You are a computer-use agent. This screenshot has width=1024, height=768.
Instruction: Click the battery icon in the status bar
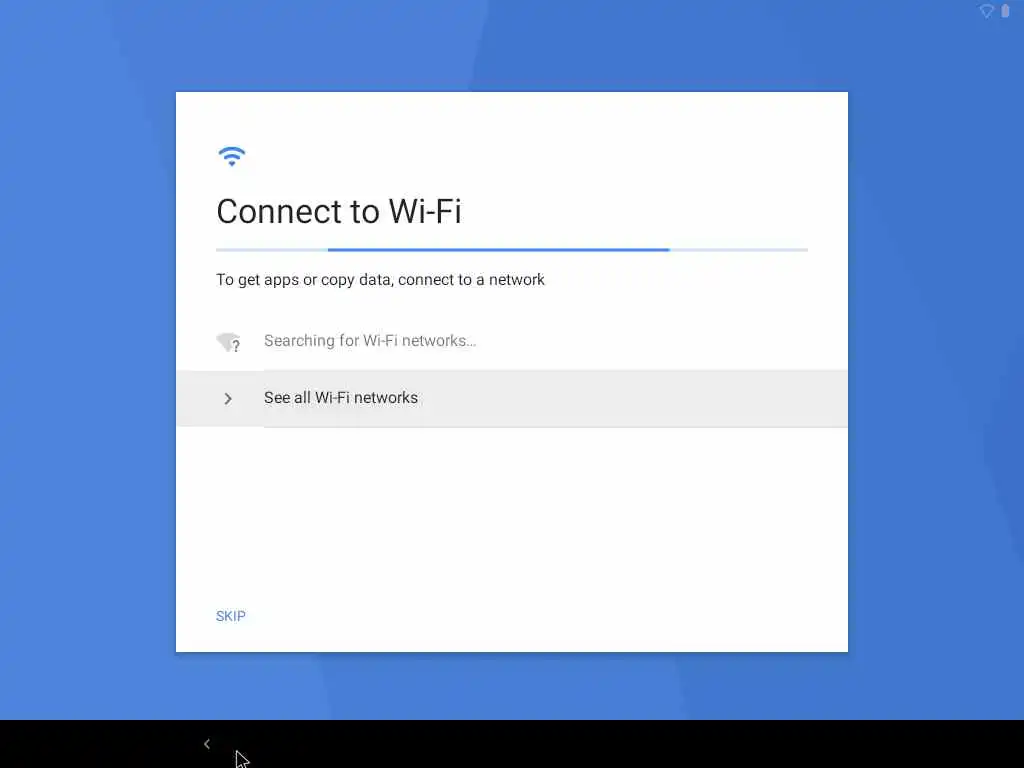1005,11
